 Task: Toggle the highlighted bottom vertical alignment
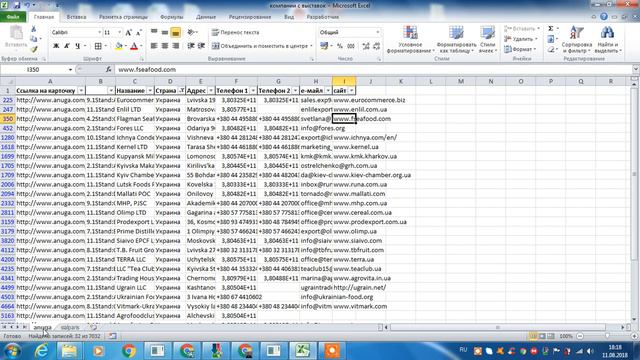[x=176, y=32]
